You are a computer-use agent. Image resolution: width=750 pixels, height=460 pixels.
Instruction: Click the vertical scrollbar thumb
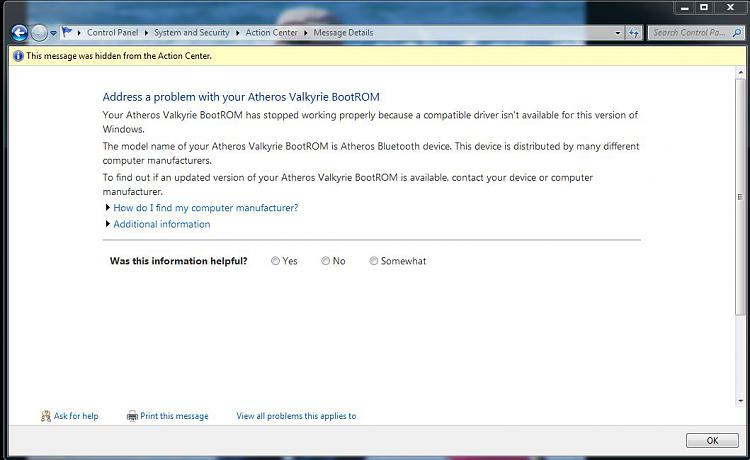740,197
